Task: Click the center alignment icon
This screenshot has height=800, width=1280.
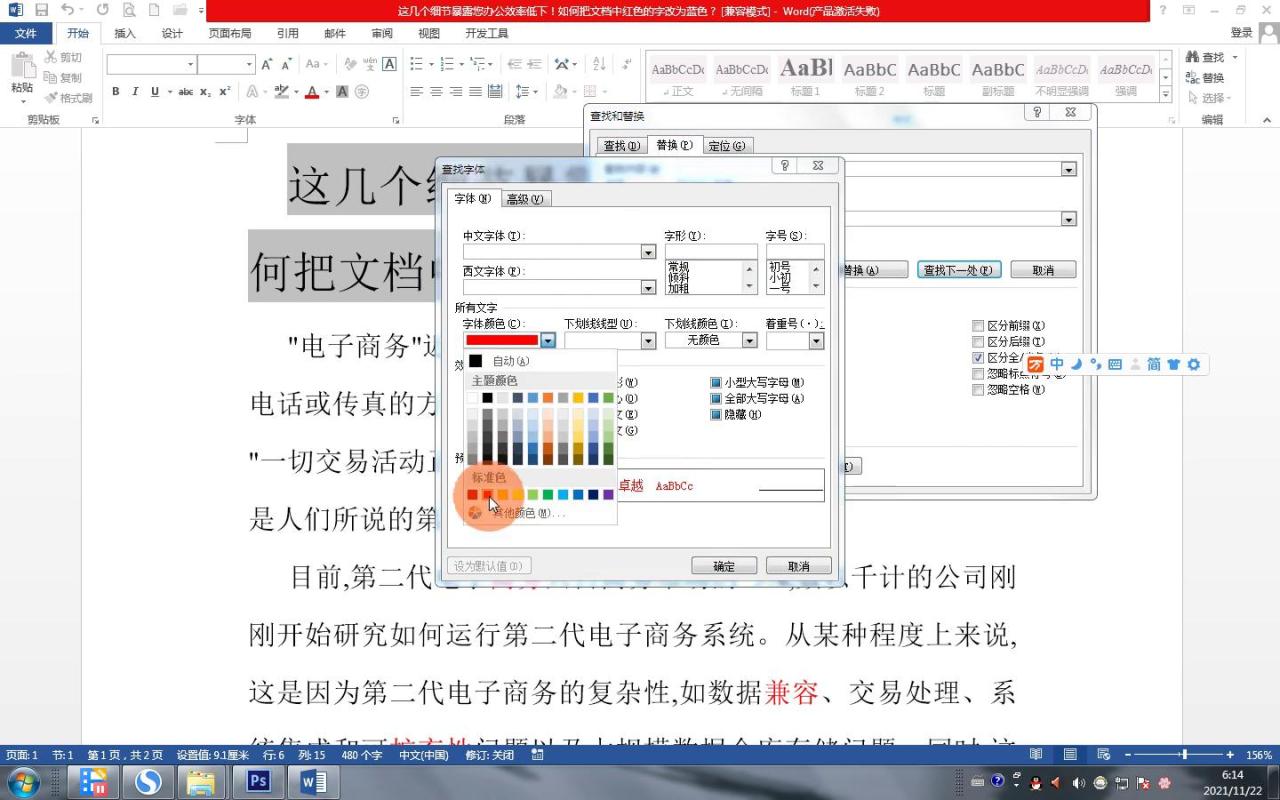Action: [438, 91]
